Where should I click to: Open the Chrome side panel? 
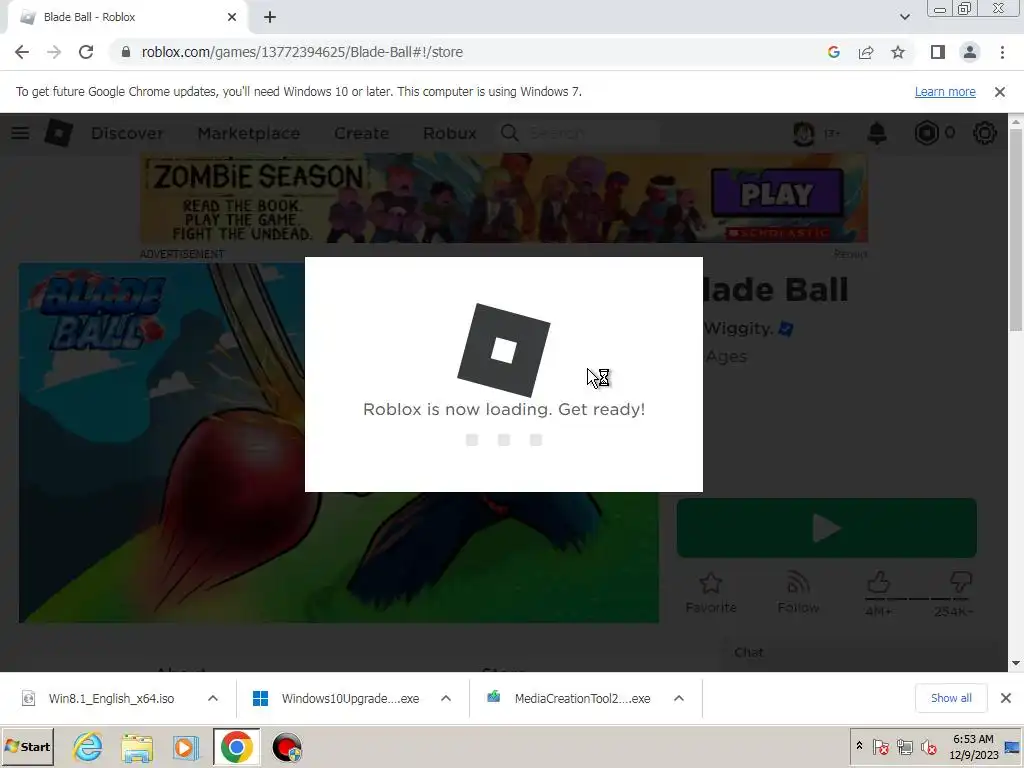click(x=938, y=52)
